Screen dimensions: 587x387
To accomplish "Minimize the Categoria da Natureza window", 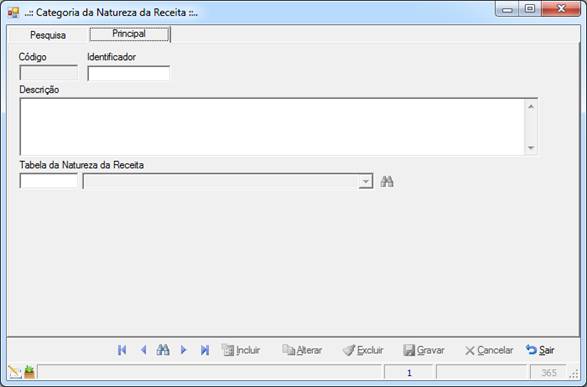I will point(507,9).
